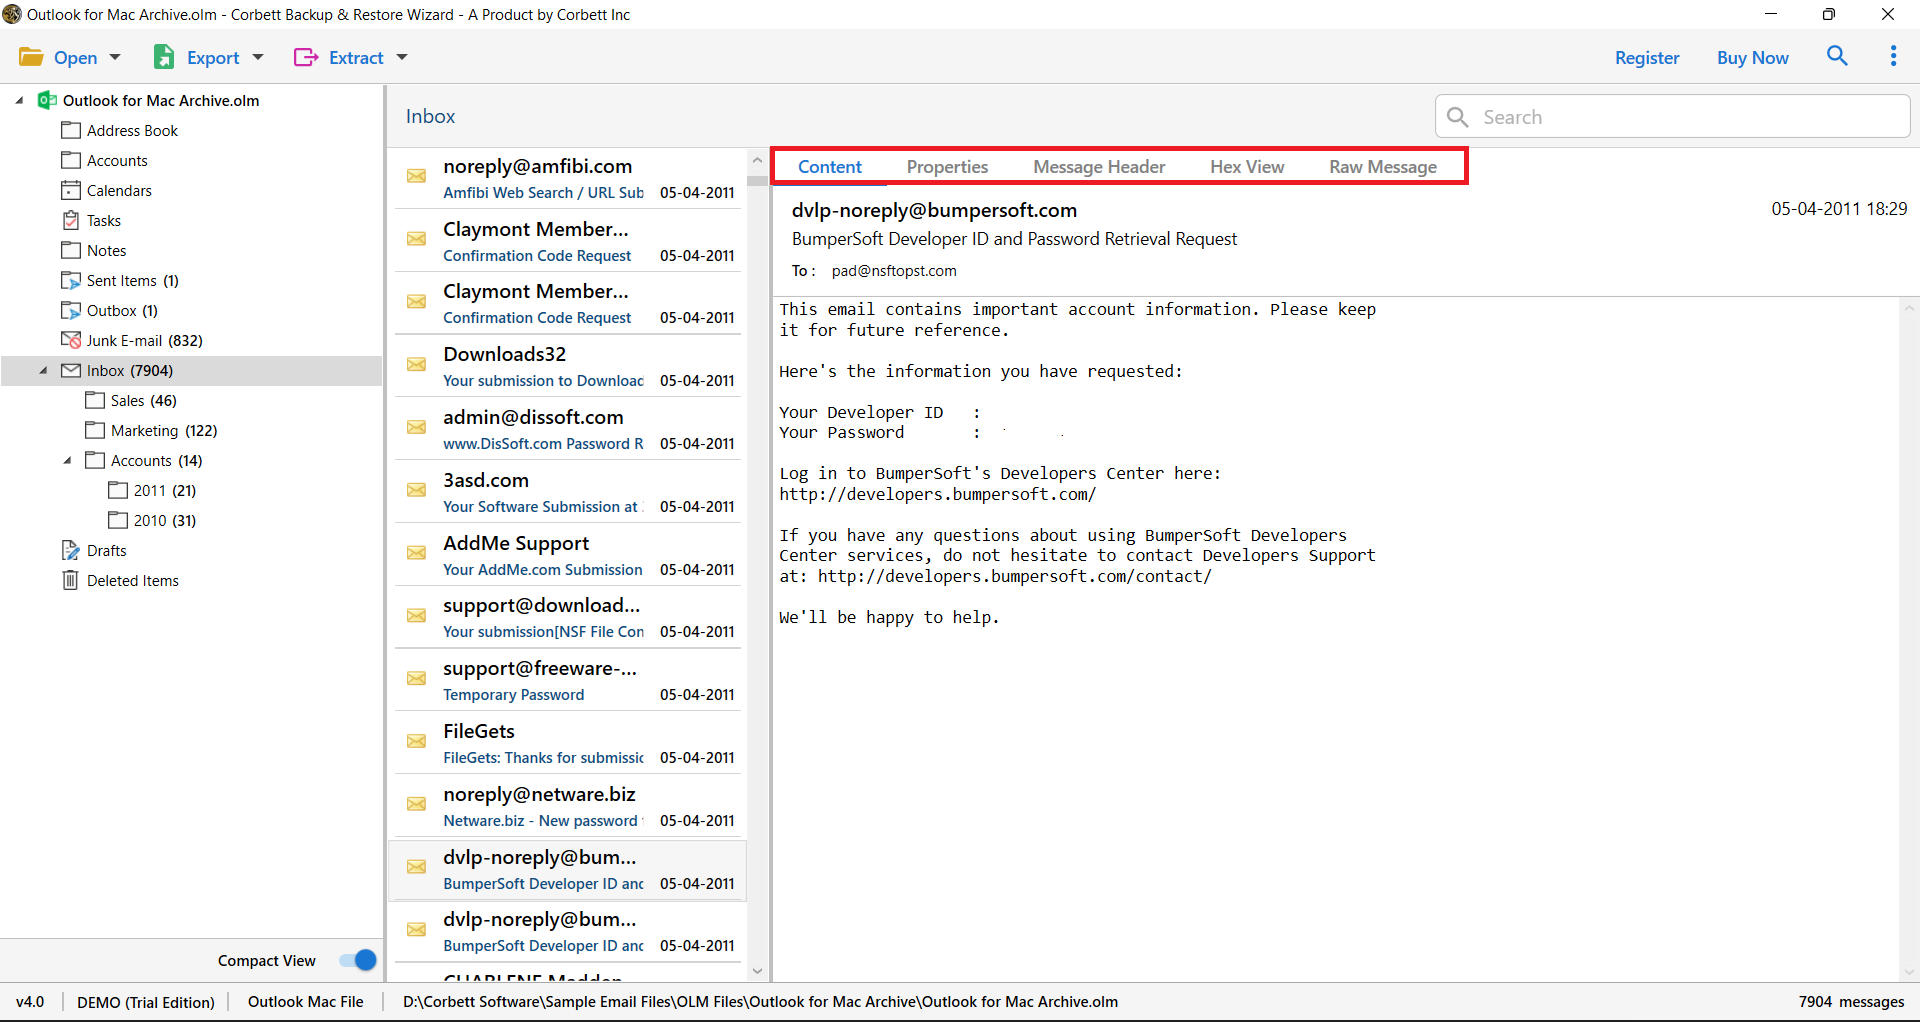Click the Outbox folder icon

click(x=71, y=310)
